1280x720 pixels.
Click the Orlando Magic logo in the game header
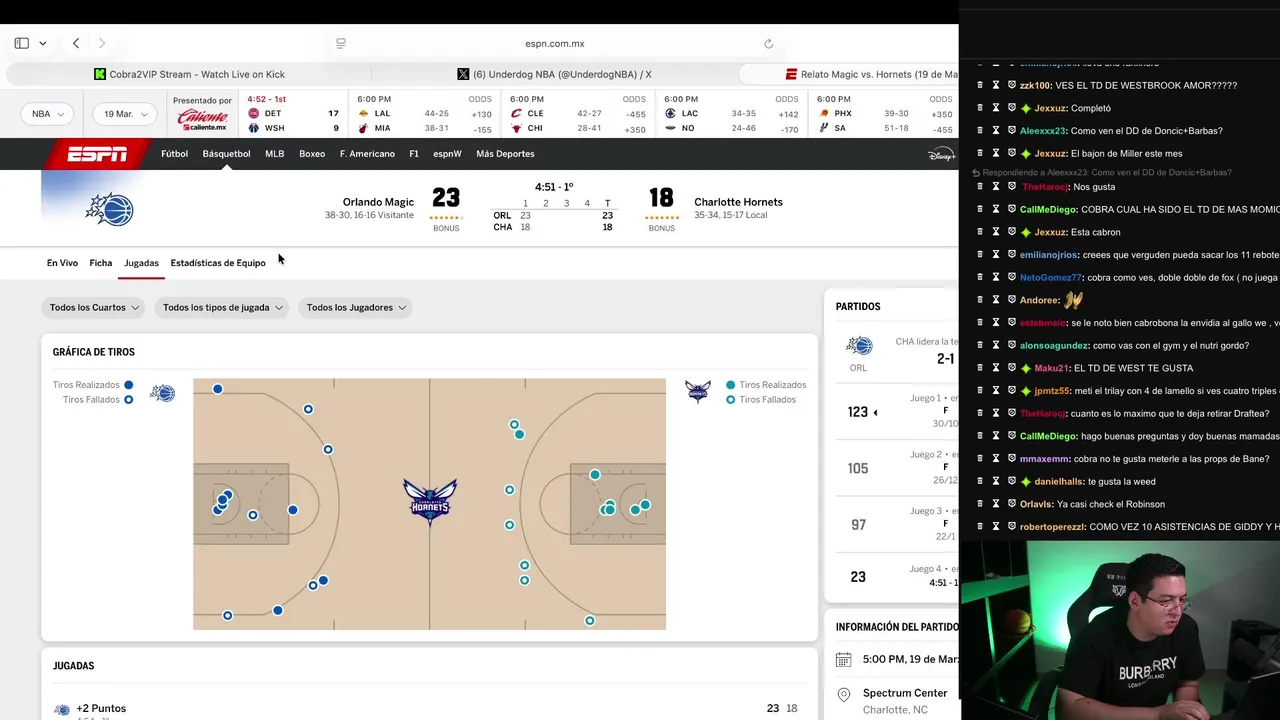click(110, 209)
